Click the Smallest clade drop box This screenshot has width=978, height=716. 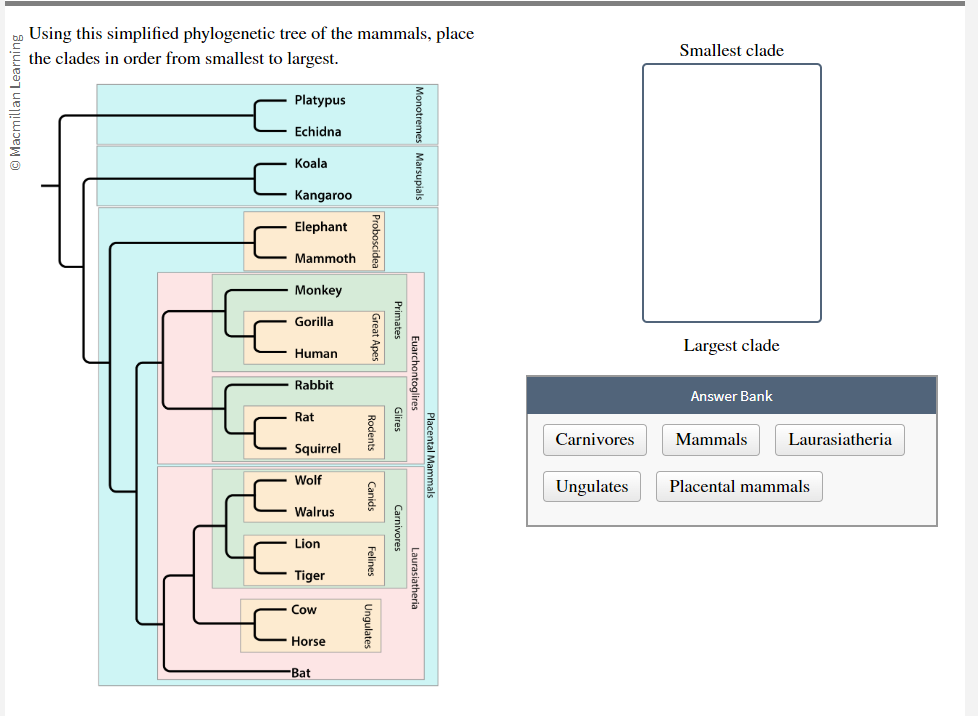(x=731, y=192)
